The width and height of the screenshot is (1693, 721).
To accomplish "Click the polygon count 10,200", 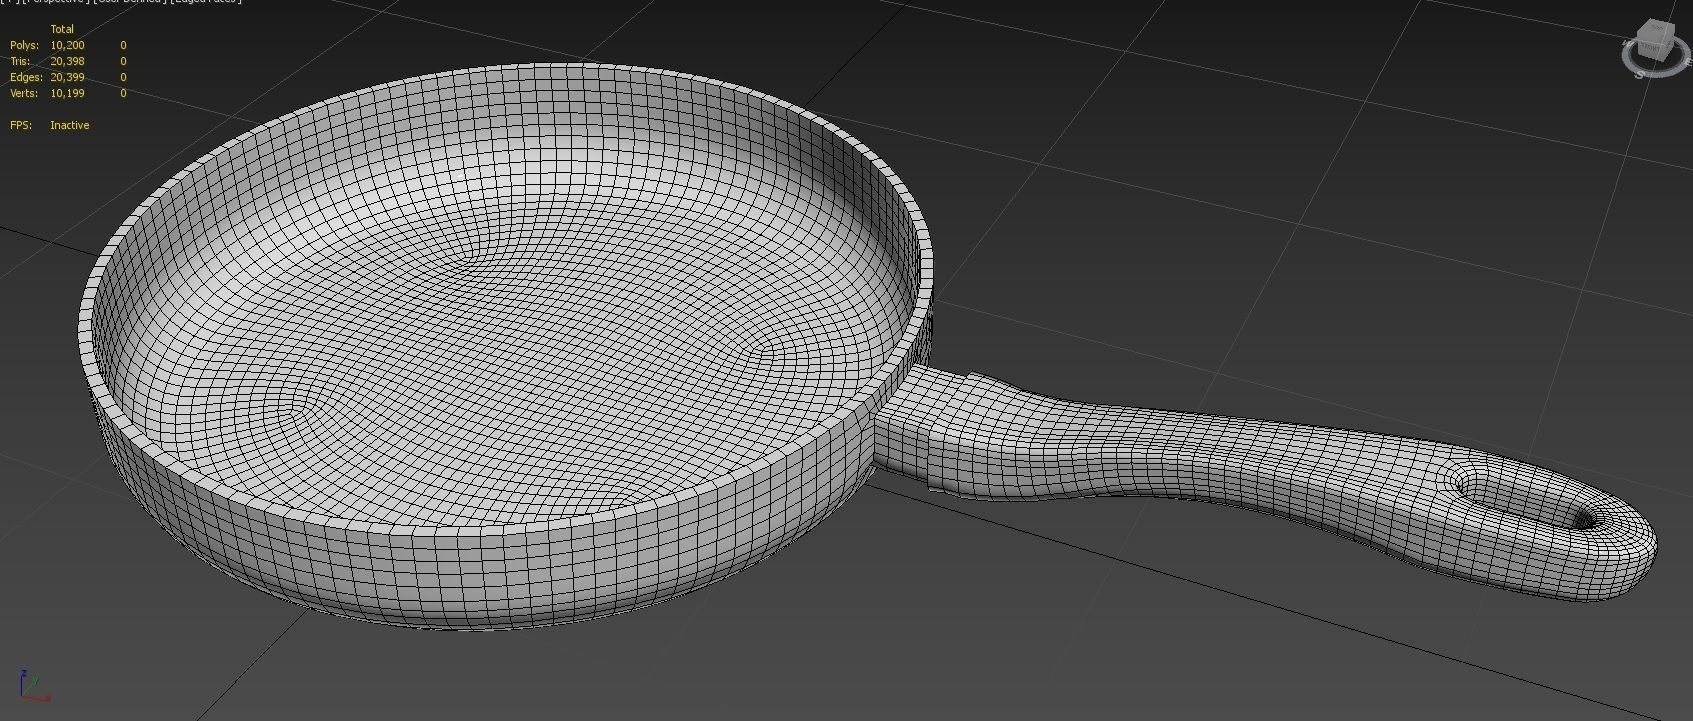I will point(67,45).
